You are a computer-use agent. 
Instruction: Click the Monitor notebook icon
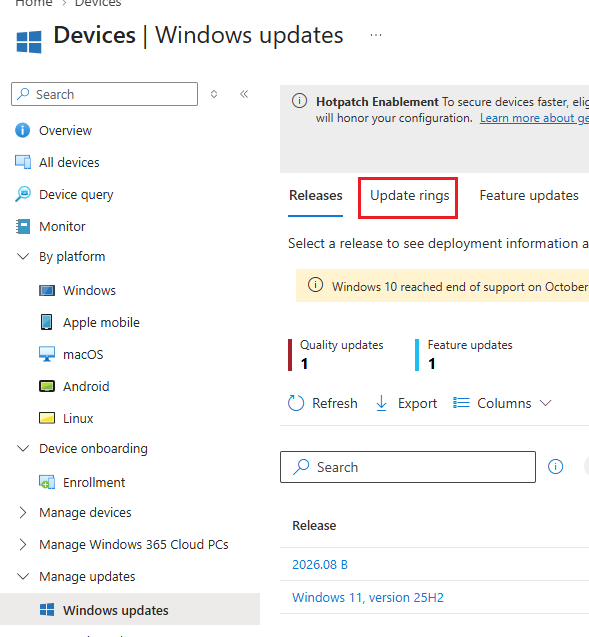click(23, 226)
